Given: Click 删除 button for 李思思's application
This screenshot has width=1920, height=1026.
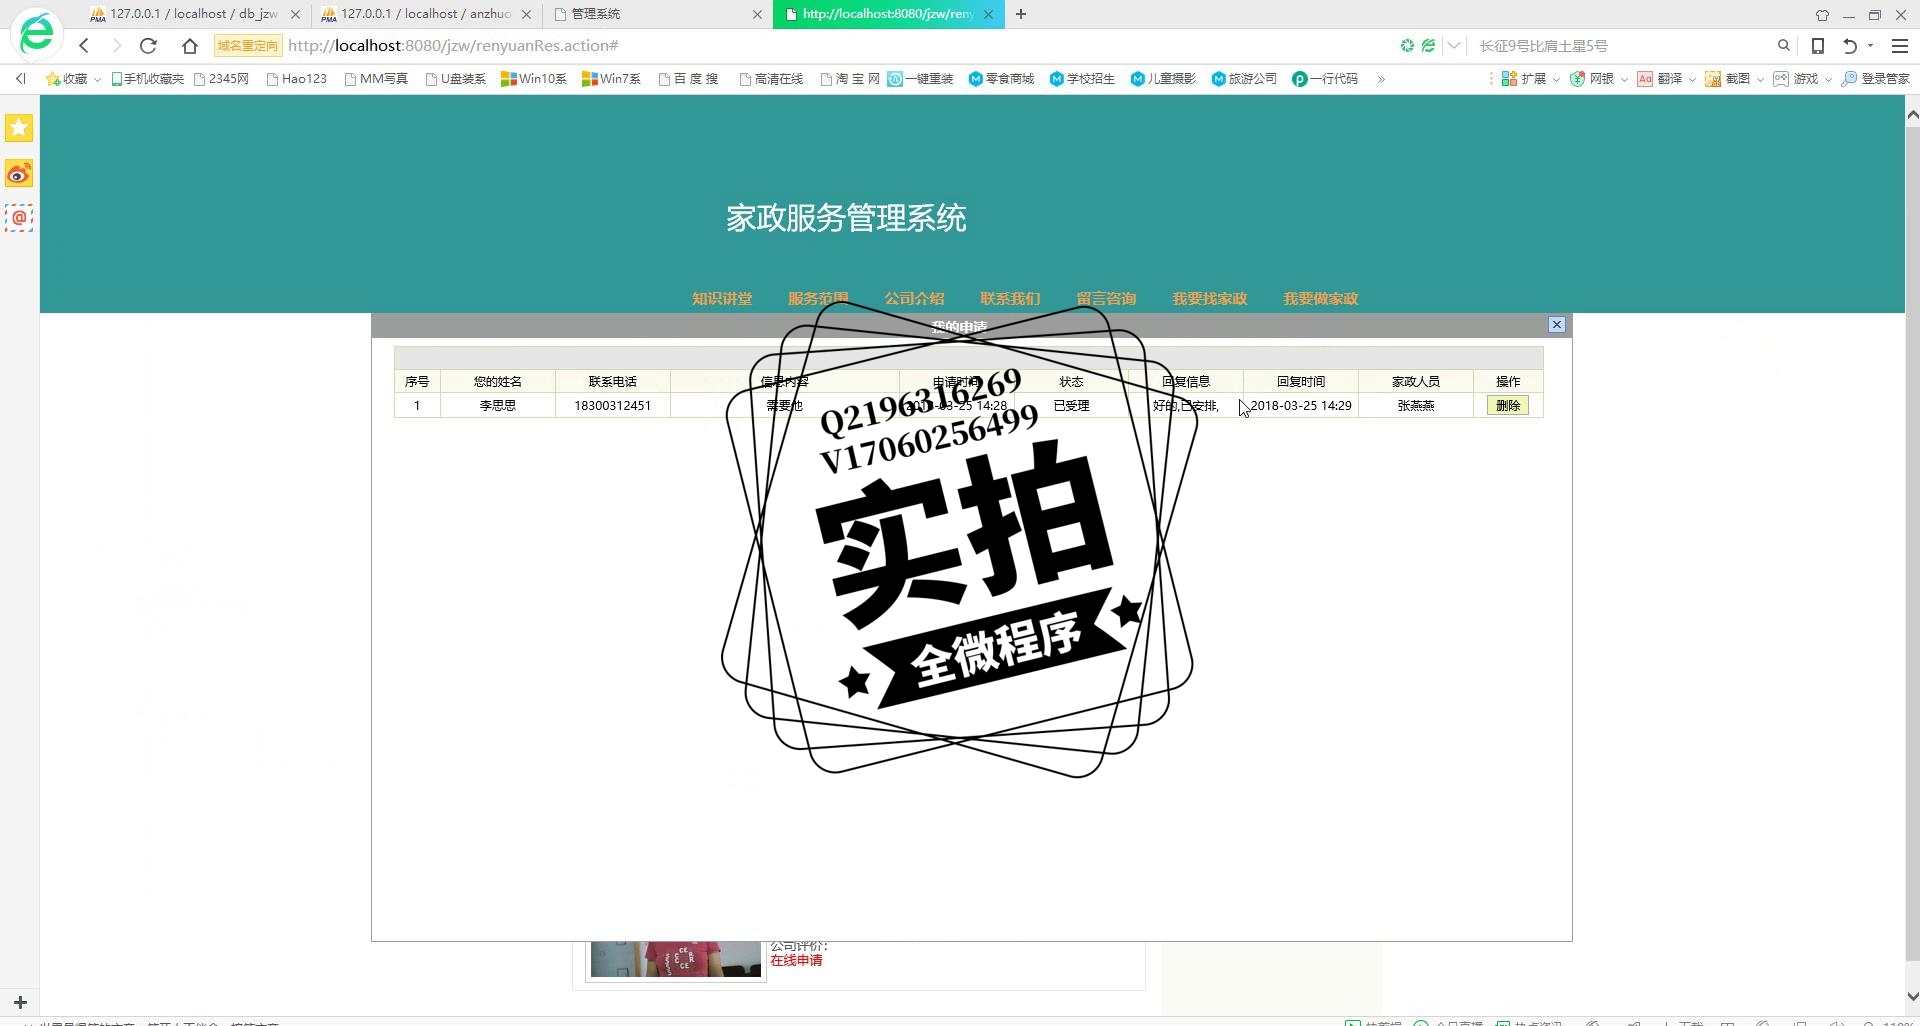Looking at the screenshot, I should click(1508, 405).
